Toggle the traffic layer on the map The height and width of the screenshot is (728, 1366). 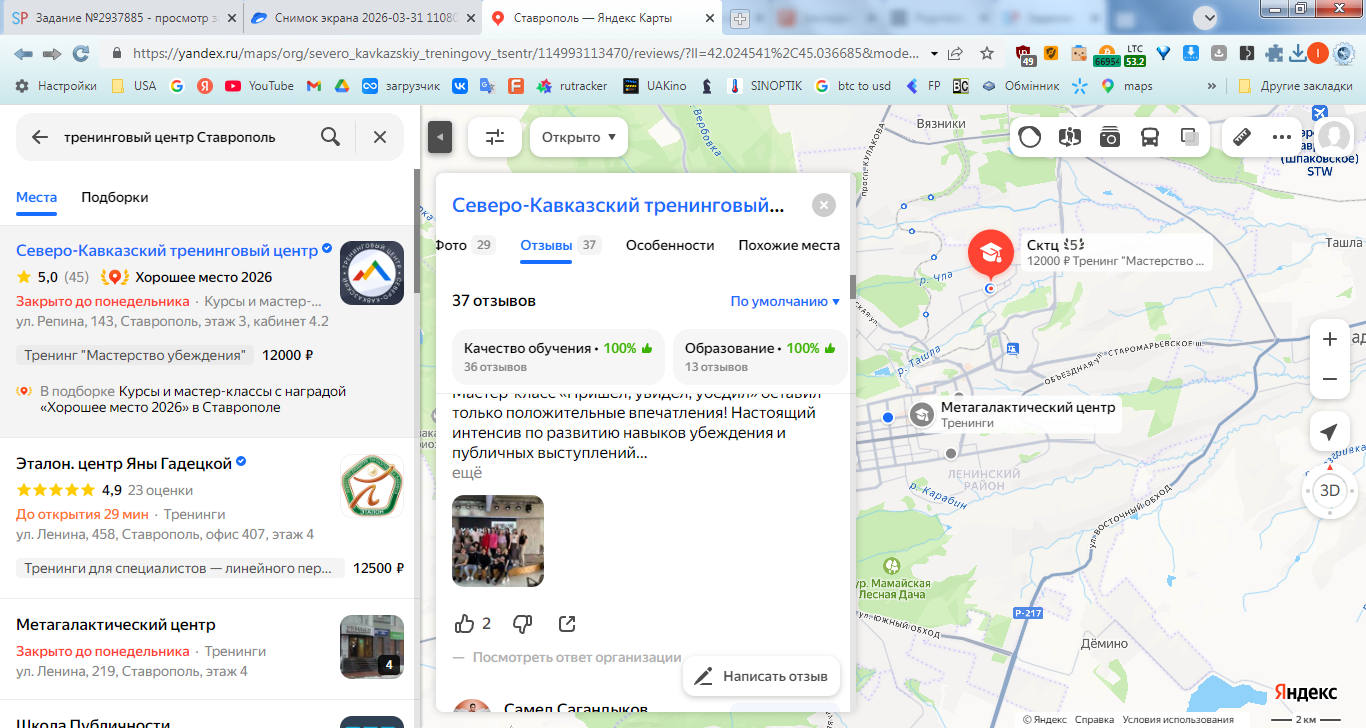tap(1030, 137)
